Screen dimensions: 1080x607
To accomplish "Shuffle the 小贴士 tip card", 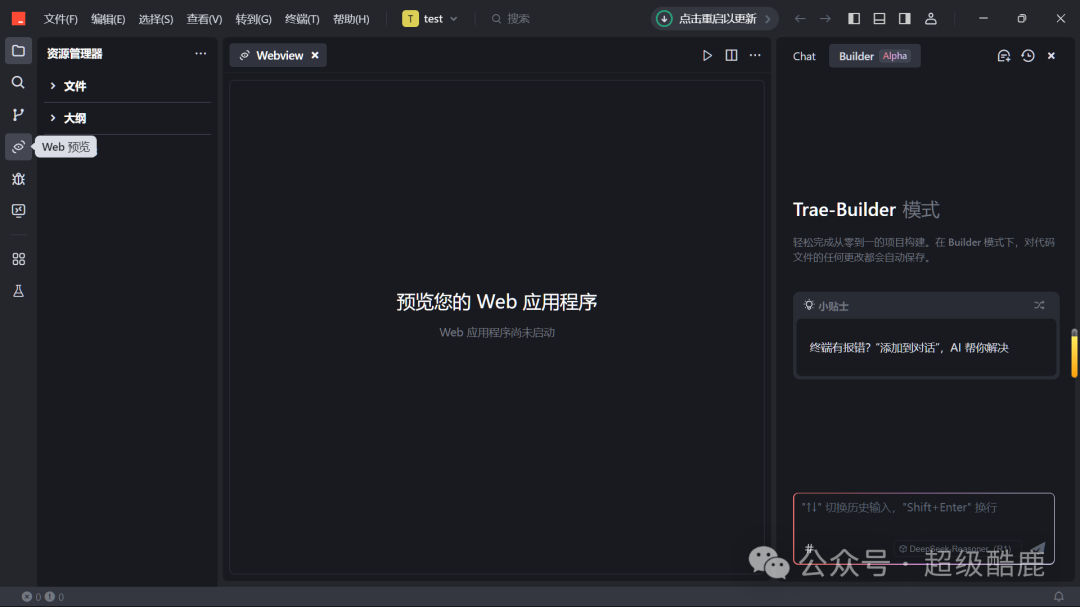I will (x=1039, y=305).
